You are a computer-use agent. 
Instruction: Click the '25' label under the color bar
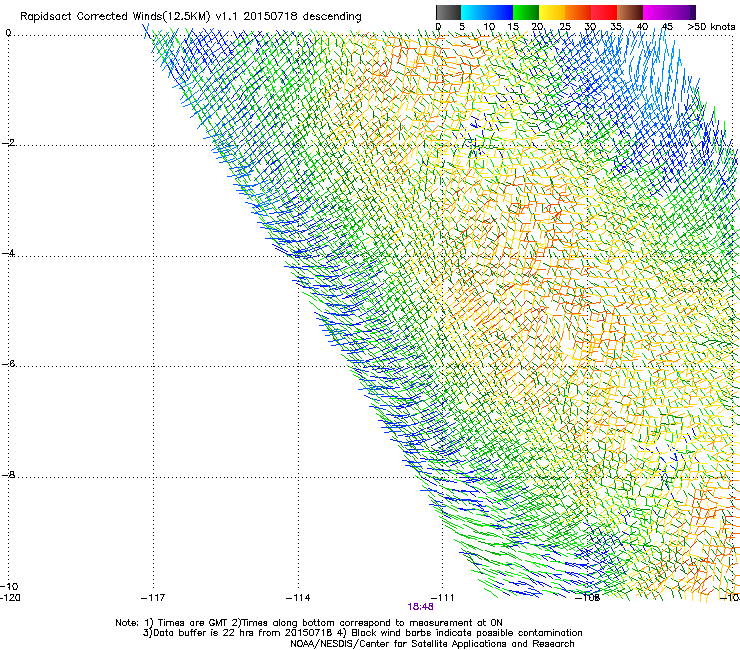(564, 27)
